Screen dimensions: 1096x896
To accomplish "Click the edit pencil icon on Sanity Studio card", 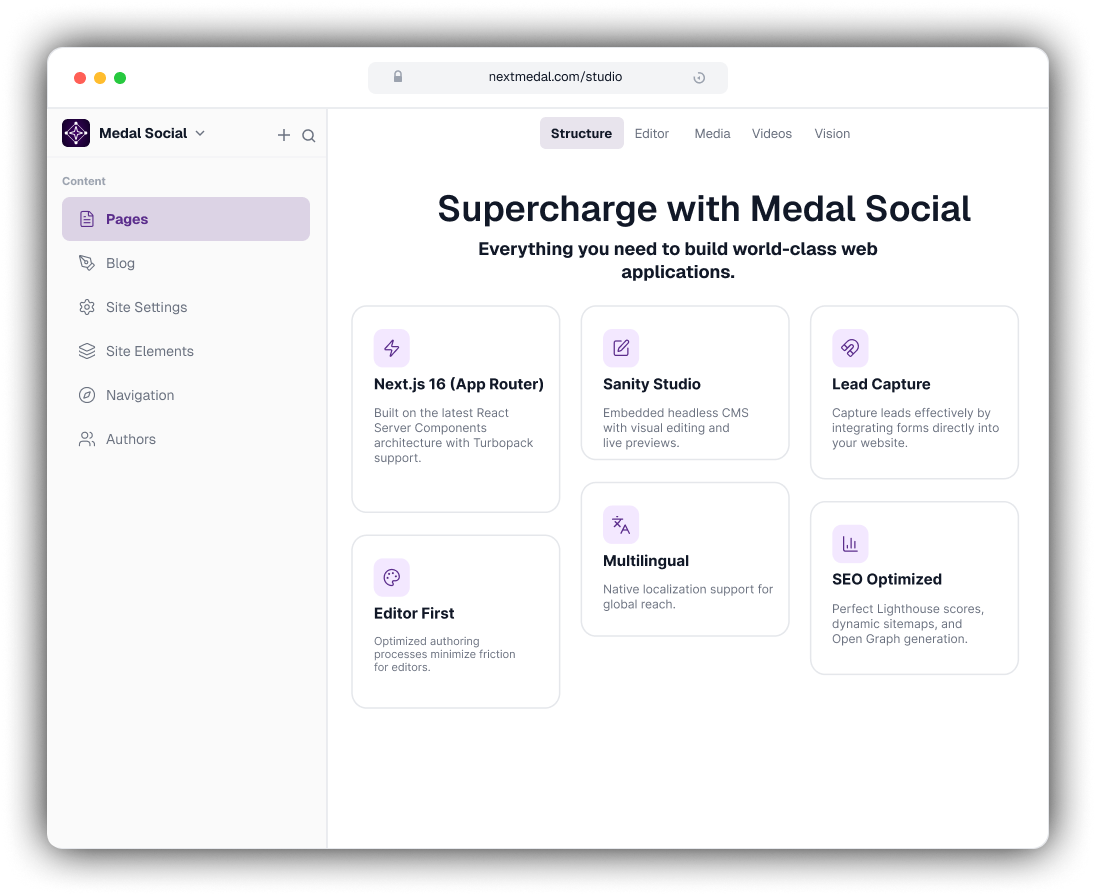I will tap(621, 348).
